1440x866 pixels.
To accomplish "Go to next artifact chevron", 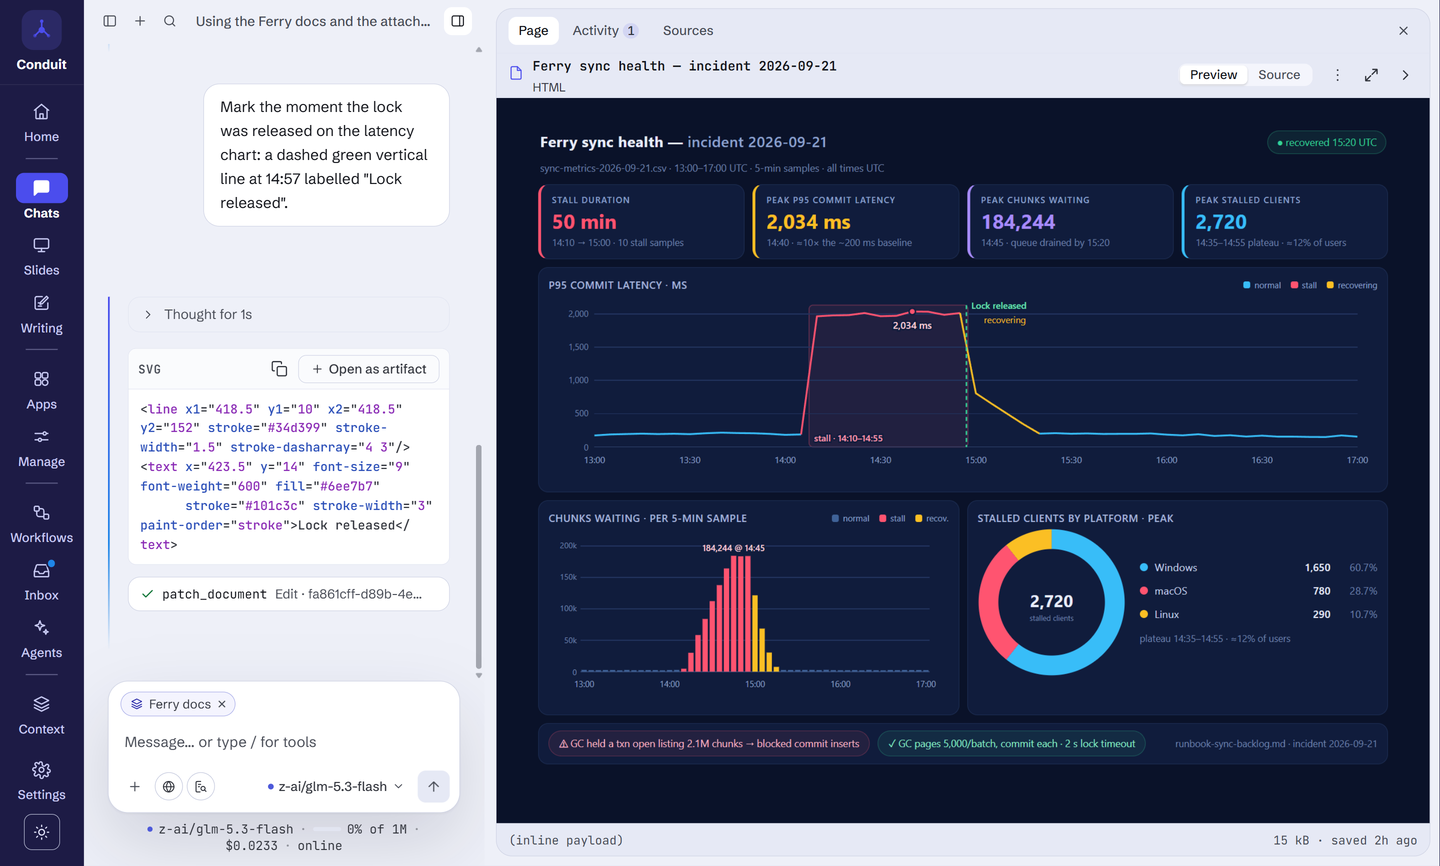I will [x=1405, y=75].
